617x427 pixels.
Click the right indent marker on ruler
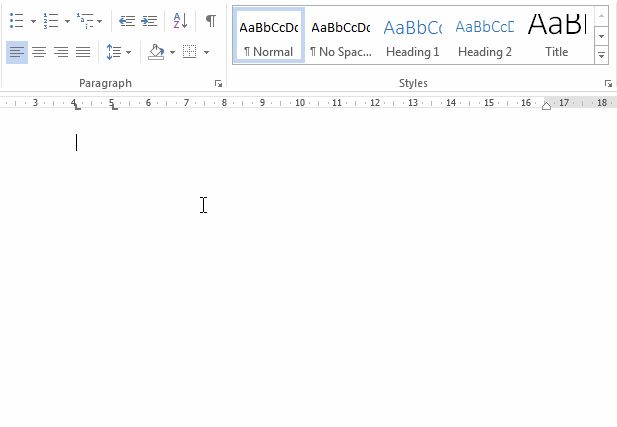tap(546, 105)
